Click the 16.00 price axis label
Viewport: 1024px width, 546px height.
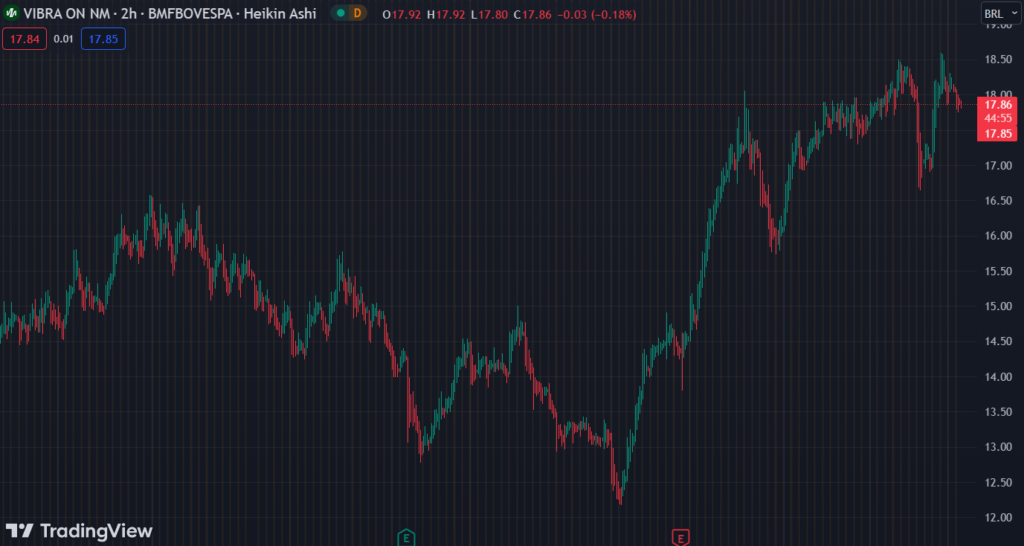(x=998, y=236)
